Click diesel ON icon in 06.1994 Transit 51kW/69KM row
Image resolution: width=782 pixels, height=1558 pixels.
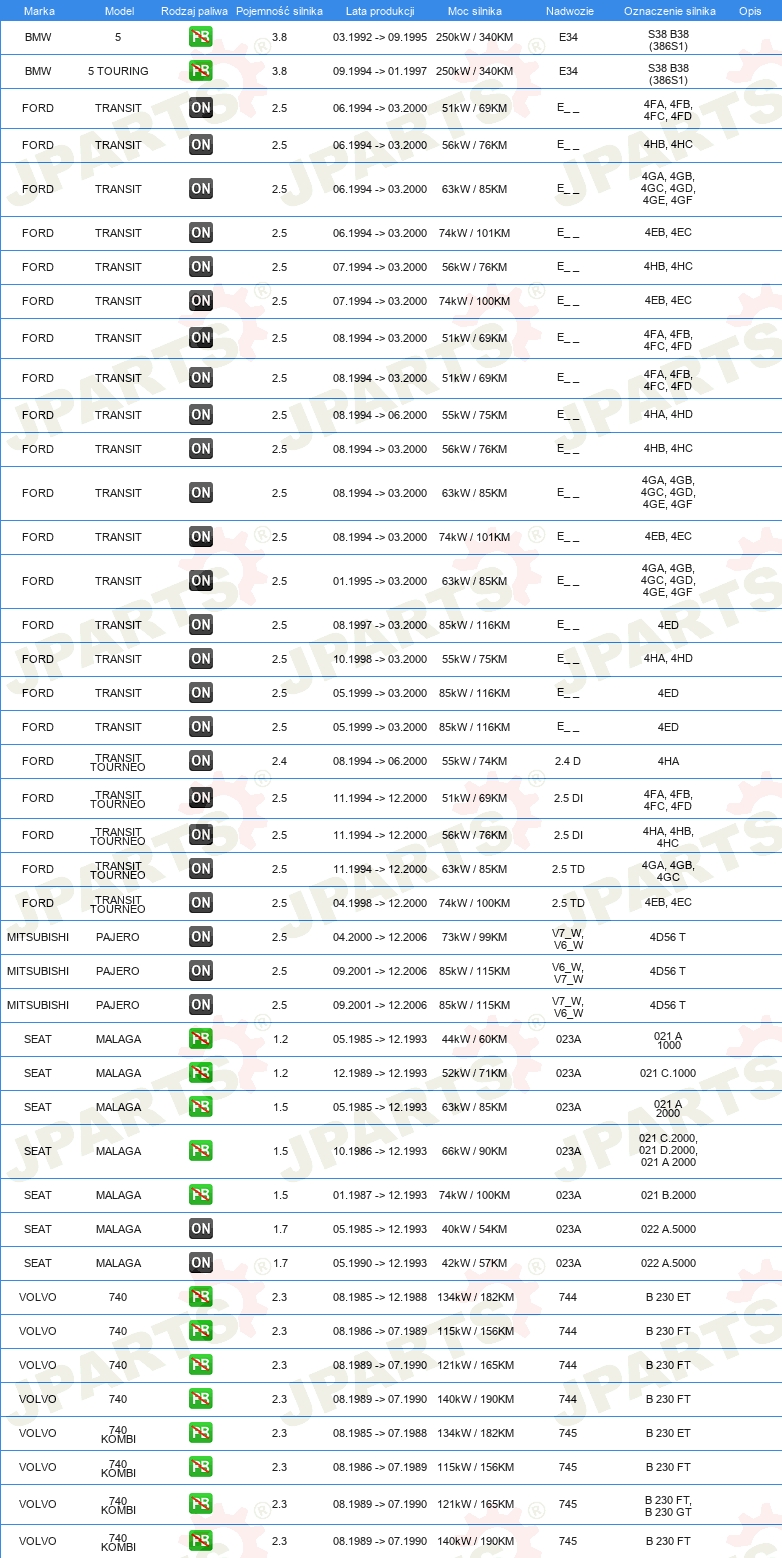tap(201, 108)
